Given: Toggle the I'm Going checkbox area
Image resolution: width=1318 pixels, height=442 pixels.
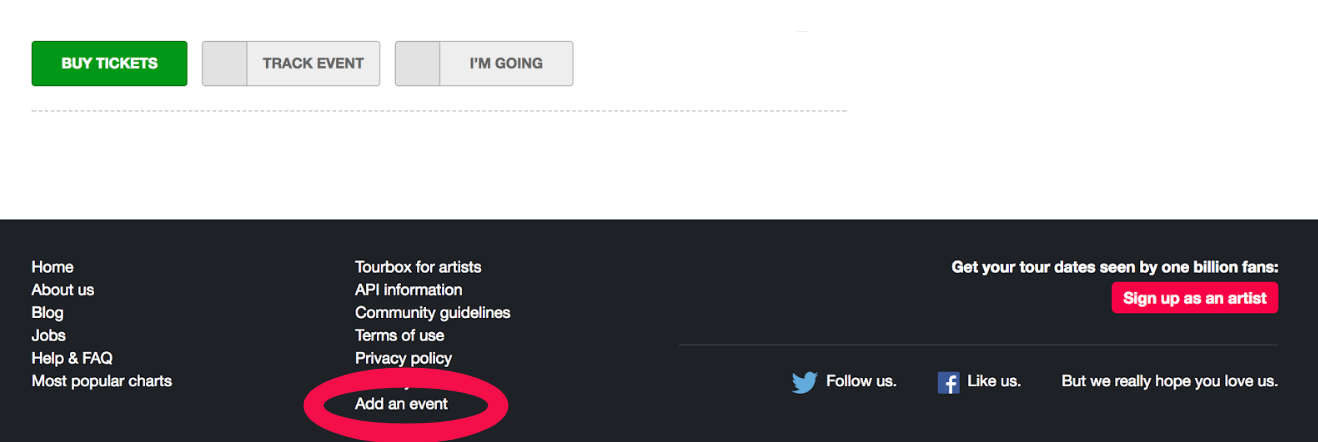Looking at the screenshot, I should [x=417, y=63].
